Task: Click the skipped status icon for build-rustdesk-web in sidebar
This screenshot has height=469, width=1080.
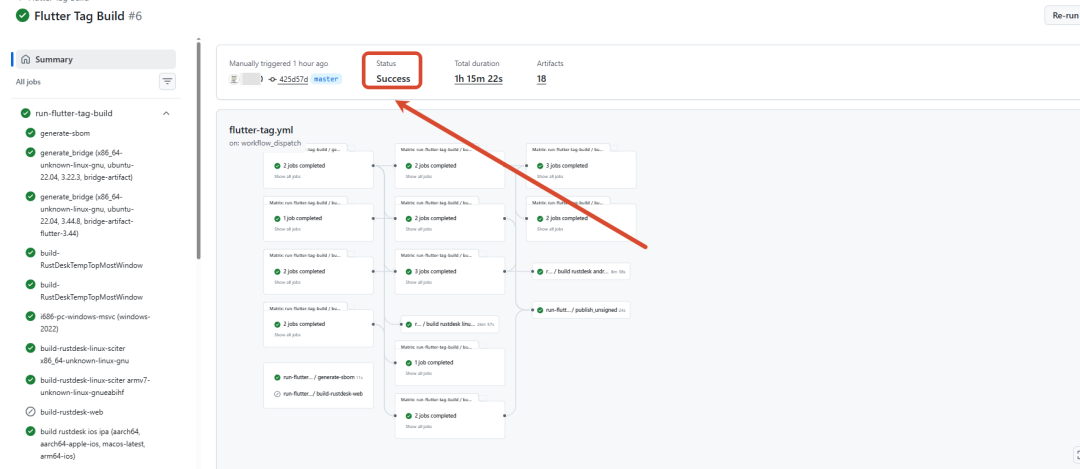Action: 30,412
